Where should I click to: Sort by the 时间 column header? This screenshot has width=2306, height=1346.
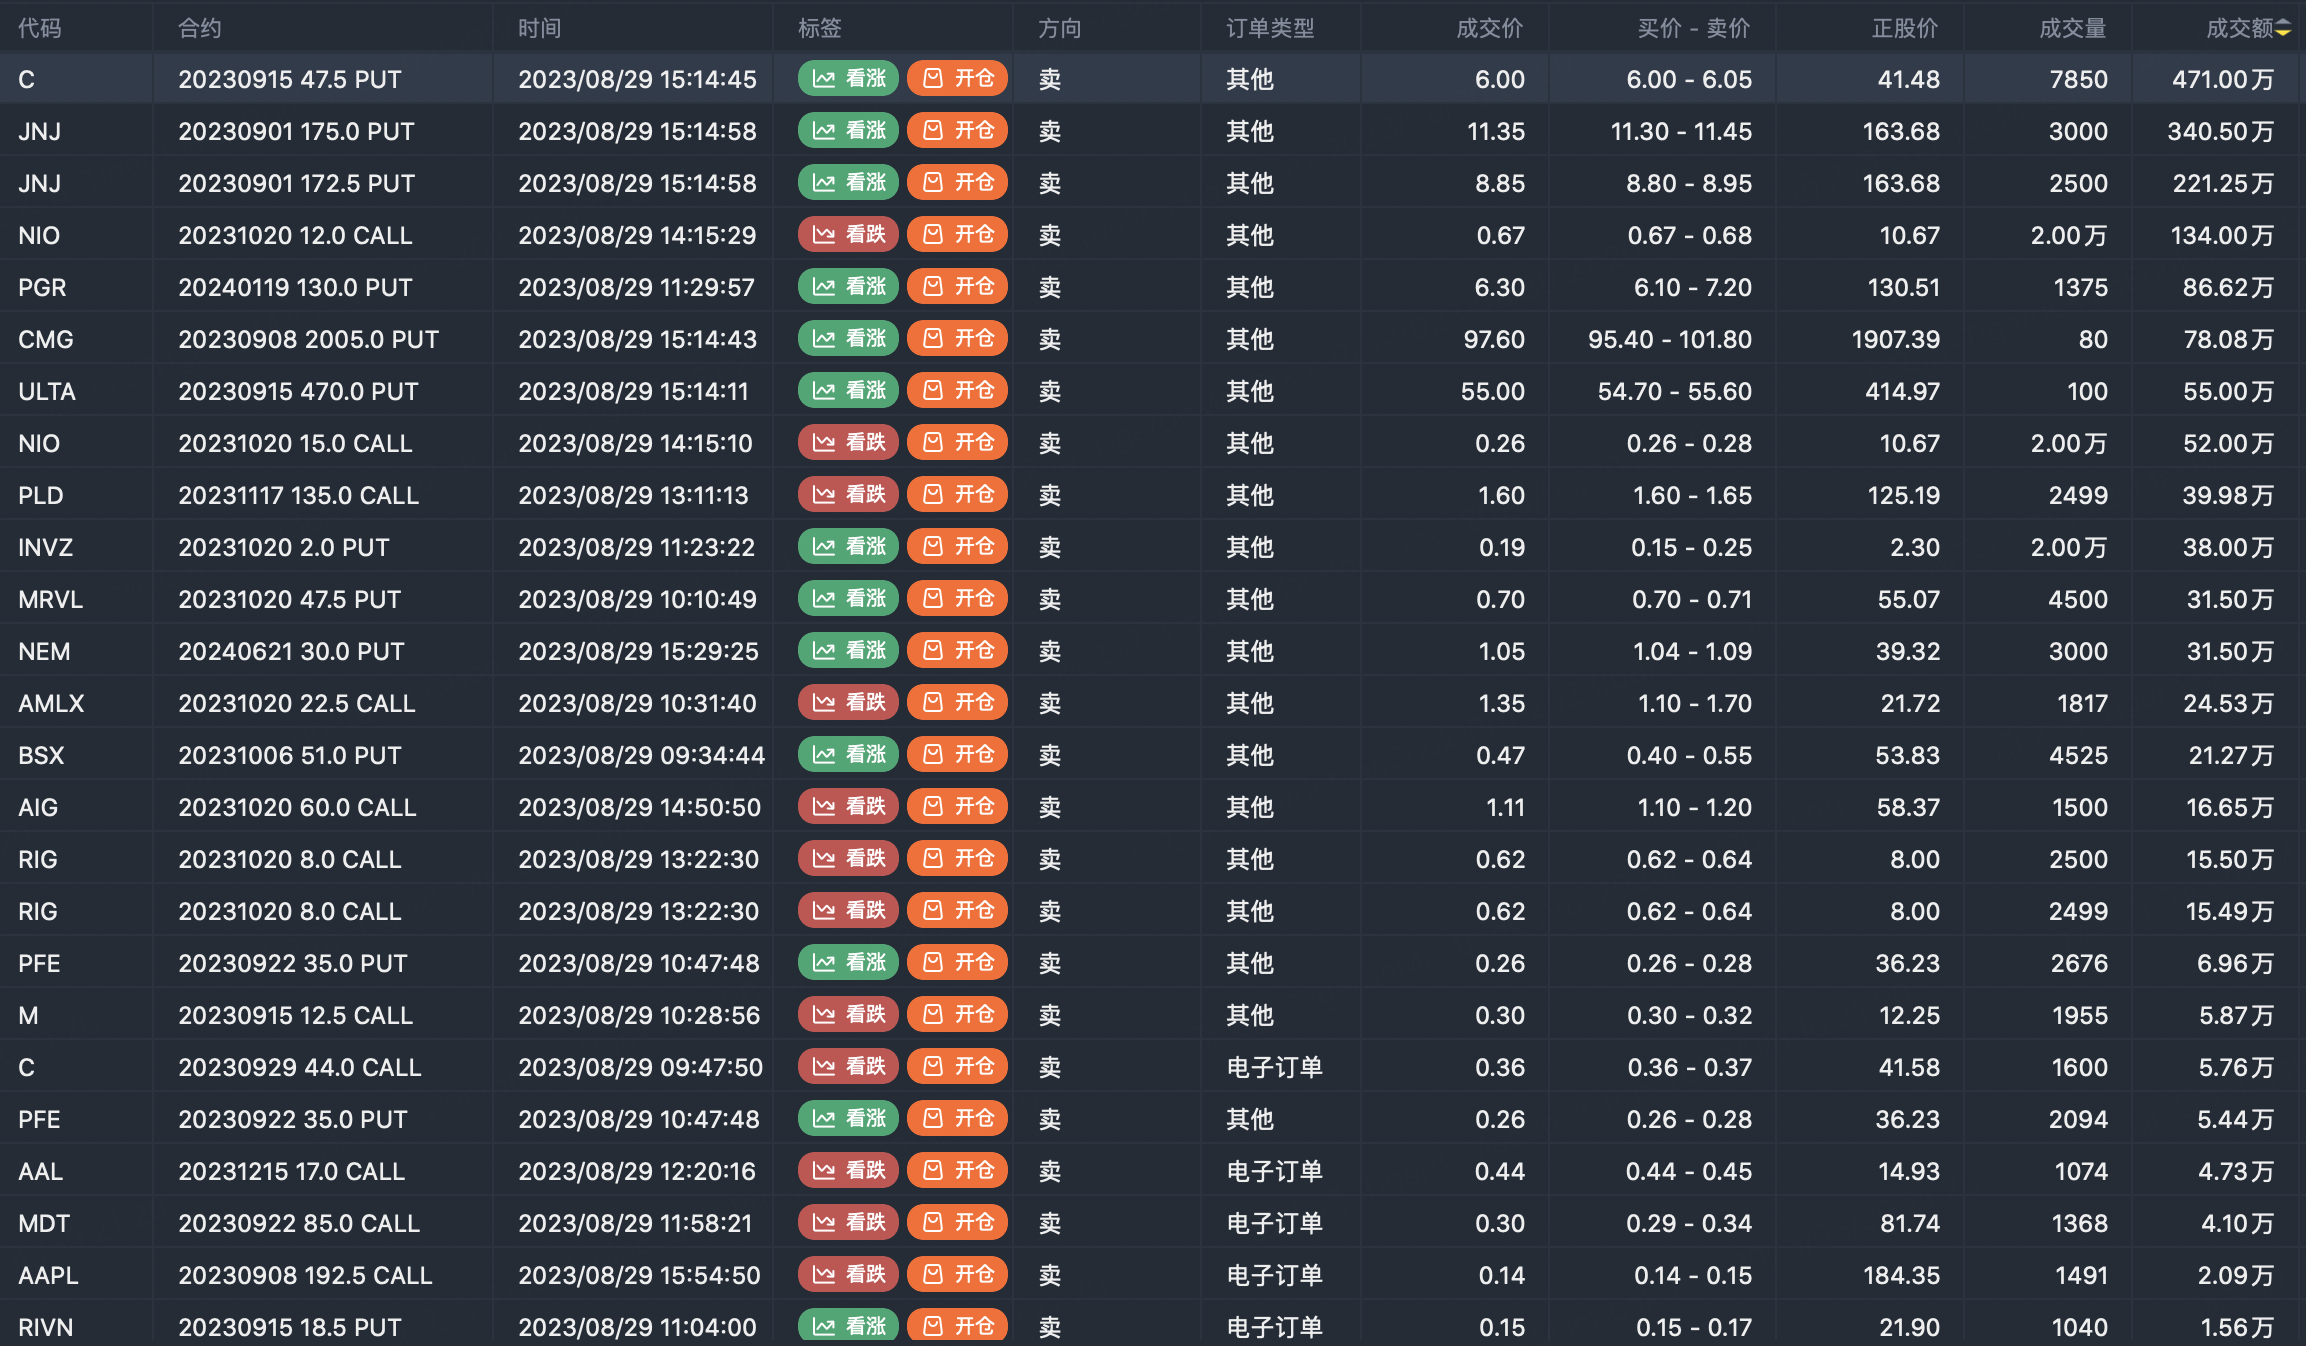point(539,28)
